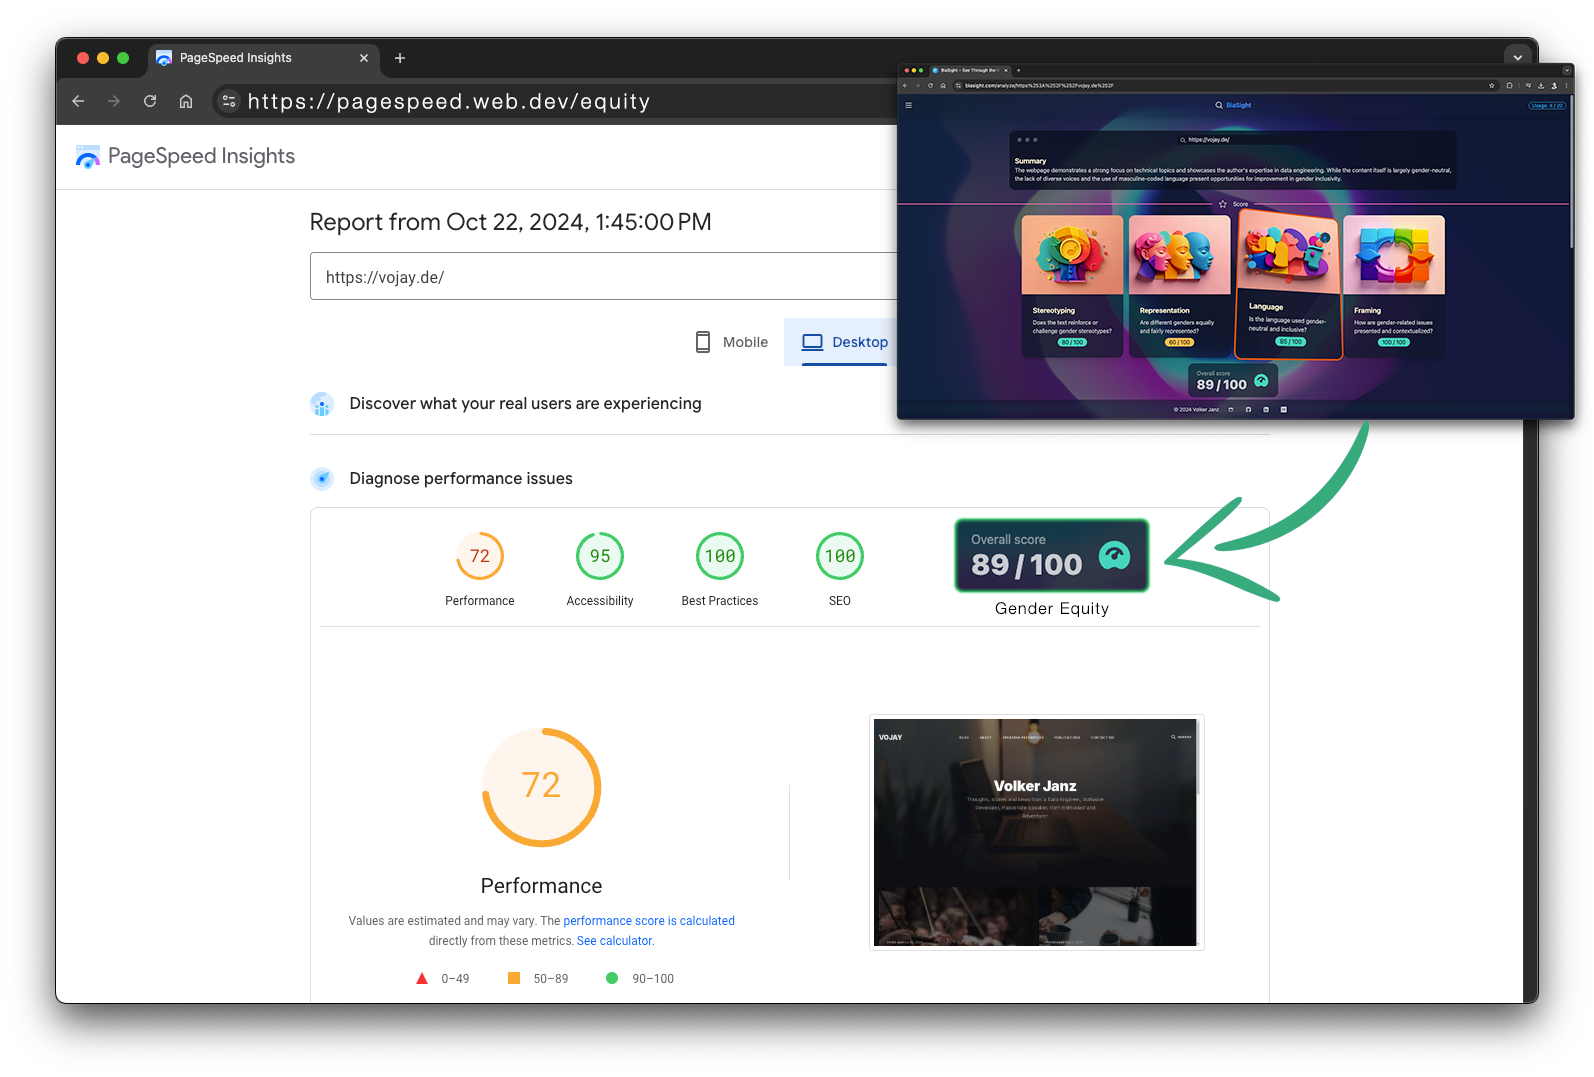Open a new browser tab
This screenshot has height=1077, width=1594.
(x=400, y=58)
